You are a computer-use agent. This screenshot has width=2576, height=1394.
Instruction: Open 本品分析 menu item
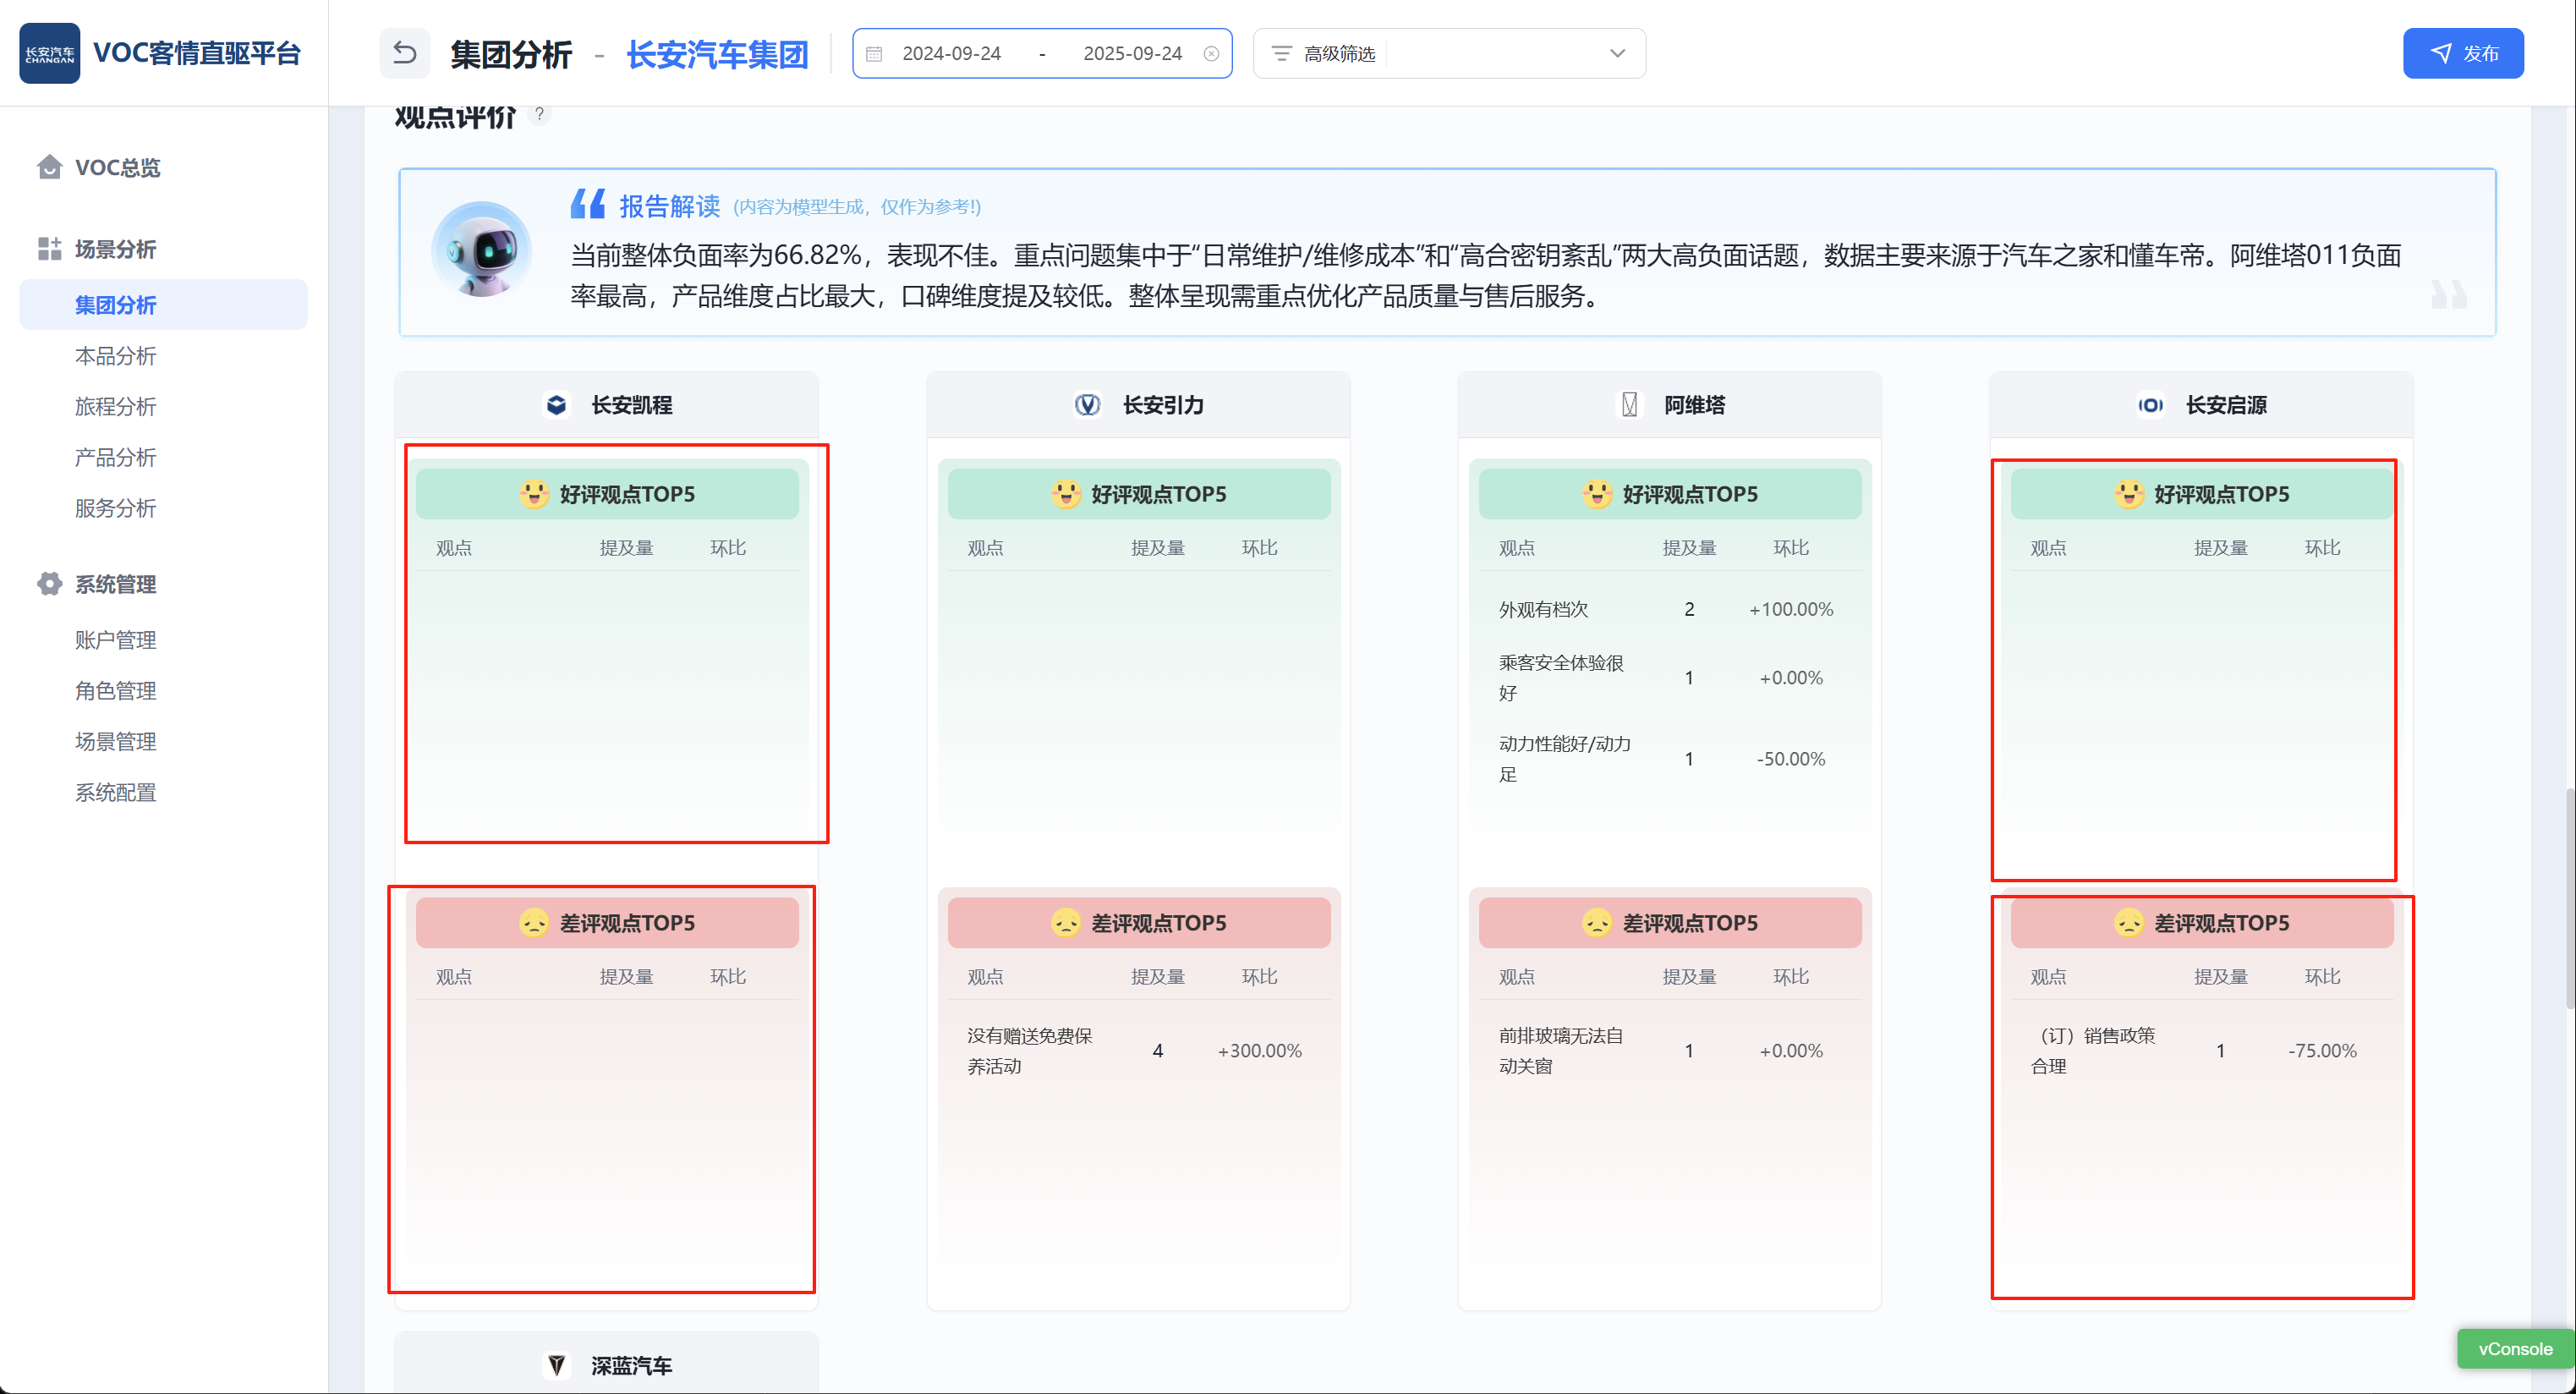click(x=115, y=356)
